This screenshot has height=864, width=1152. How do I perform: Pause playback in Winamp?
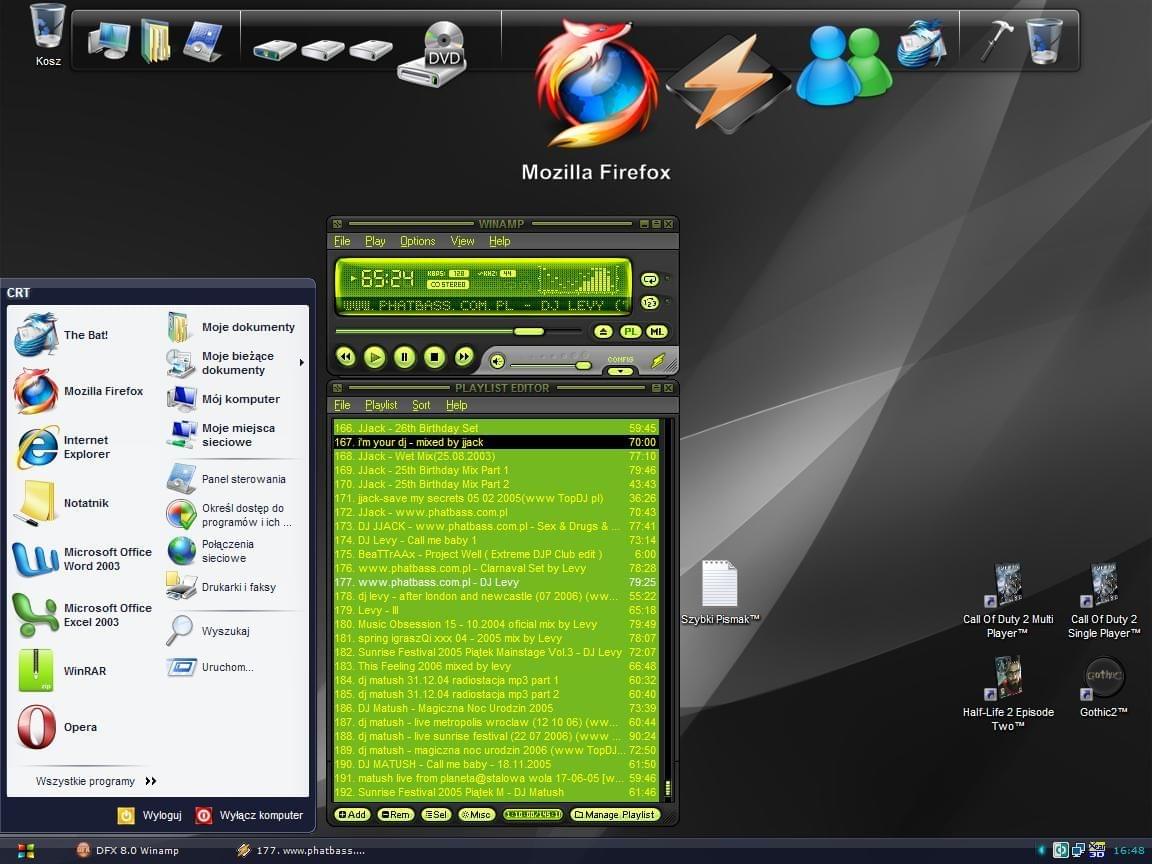pos(404,358)
